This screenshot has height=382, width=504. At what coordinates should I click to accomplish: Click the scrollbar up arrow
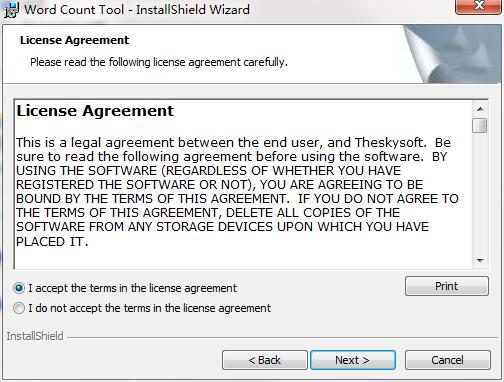pos(480,109)
